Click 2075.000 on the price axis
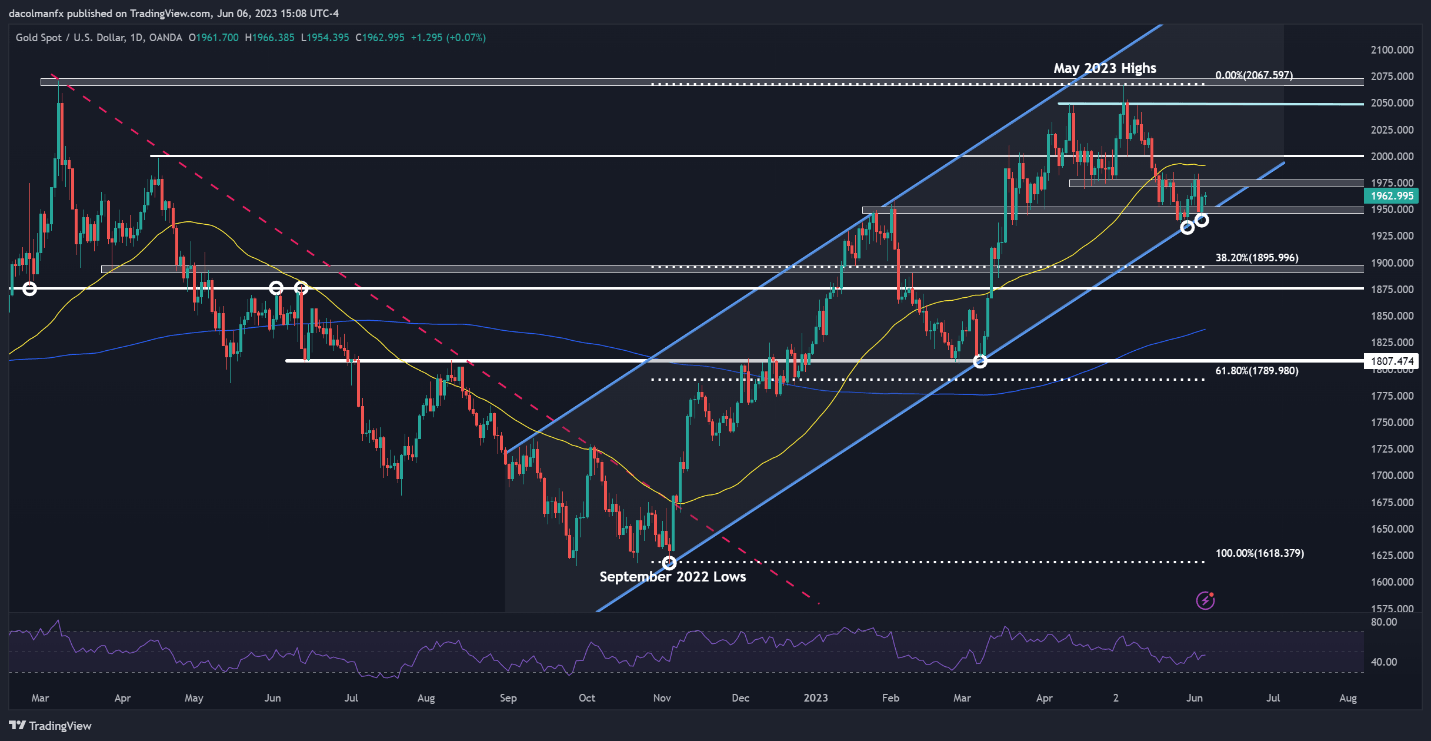 [1391, 76]
